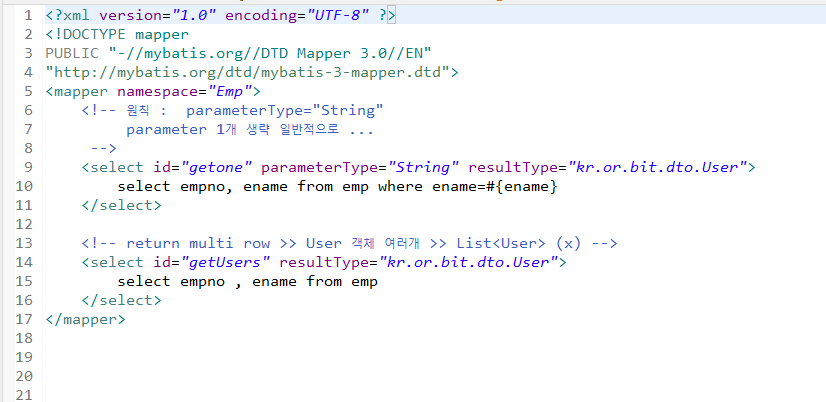The width and height of the screenshot is (826, 402).
Task: Click line number 20 in the gutter
Action: (x=25, y=376)
